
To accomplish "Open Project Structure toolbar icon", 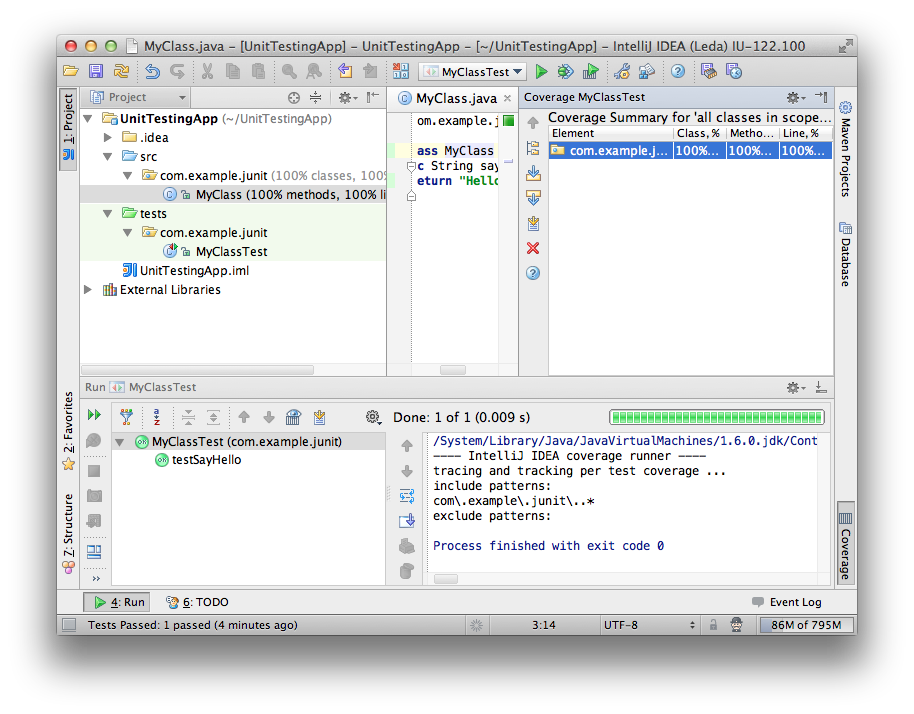I will pyautogui.click(x=646, y=72).
